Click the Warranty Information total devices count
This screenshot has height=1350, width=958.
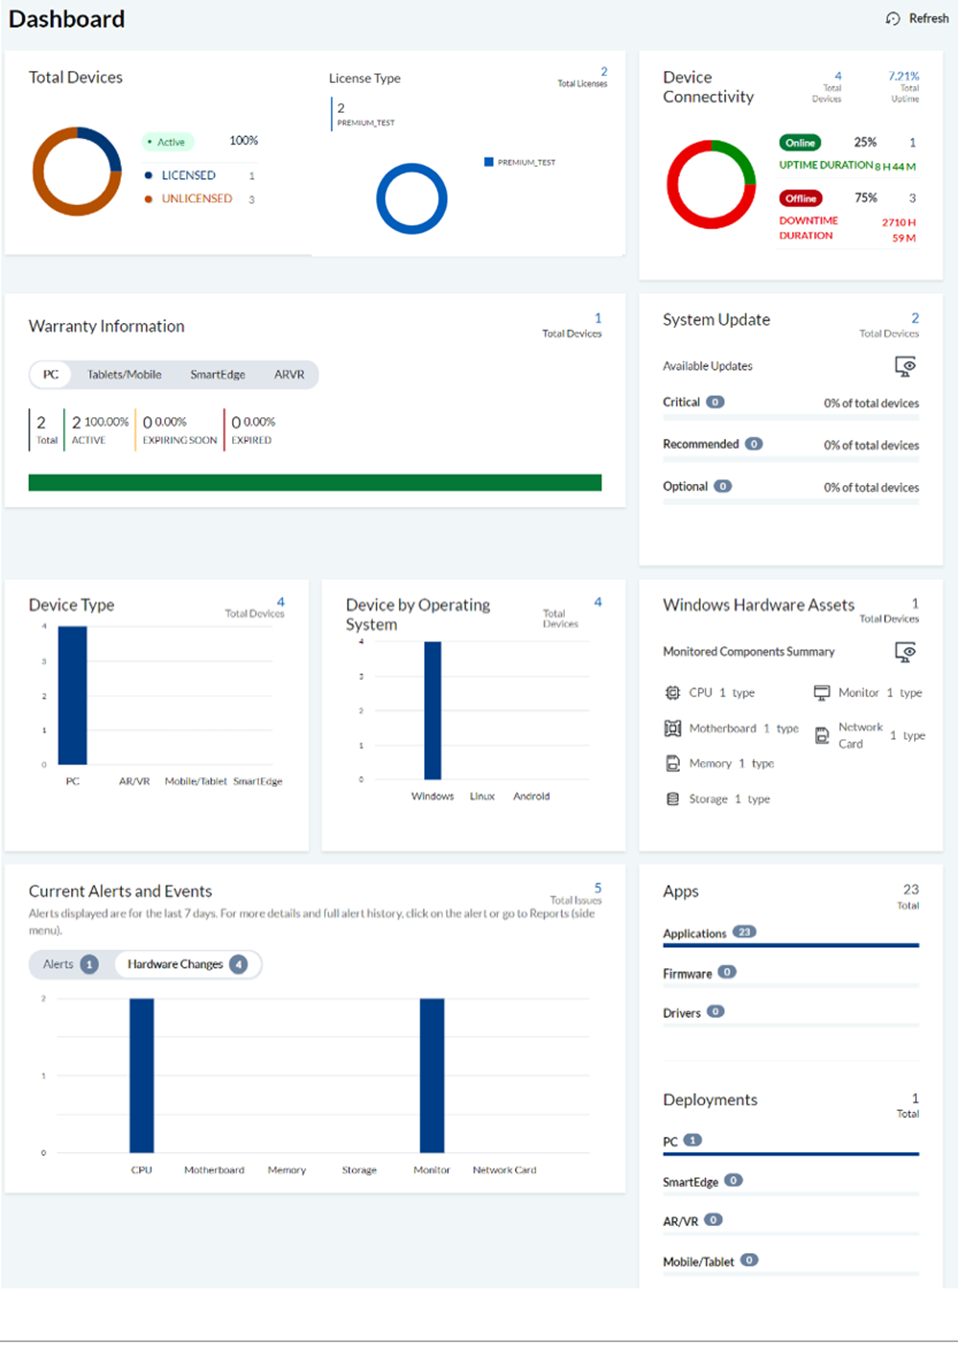(598, 318)
